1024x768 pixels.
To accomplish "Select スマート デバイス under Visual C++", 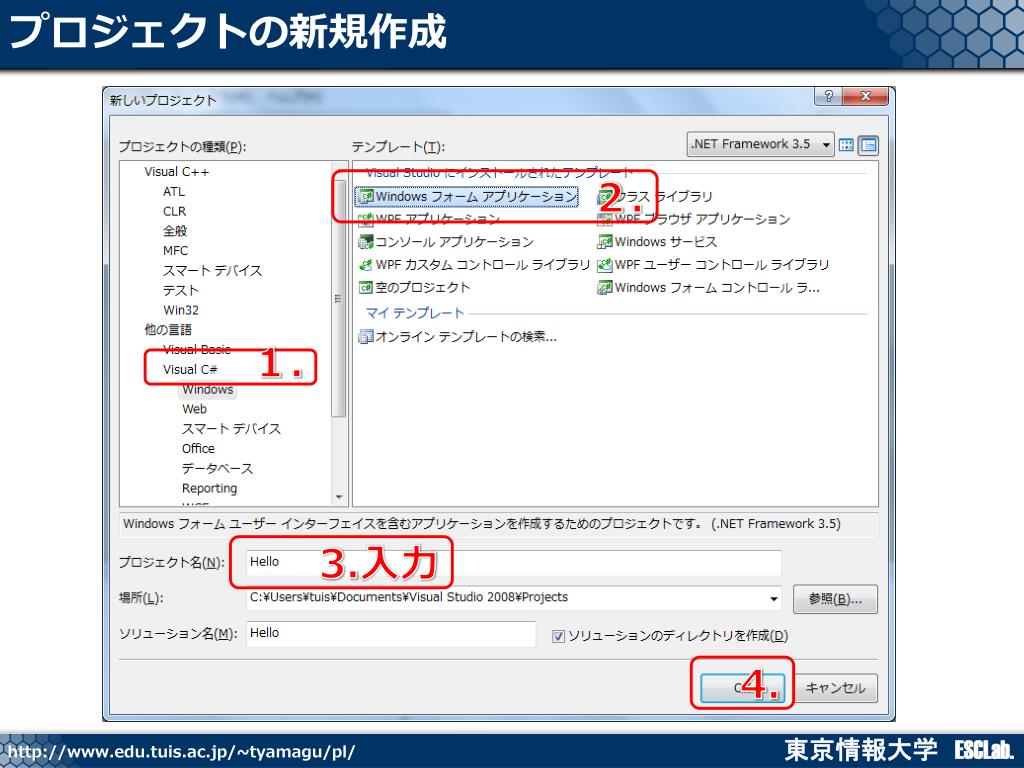I will pyautogui.click(x=212, y=270).
